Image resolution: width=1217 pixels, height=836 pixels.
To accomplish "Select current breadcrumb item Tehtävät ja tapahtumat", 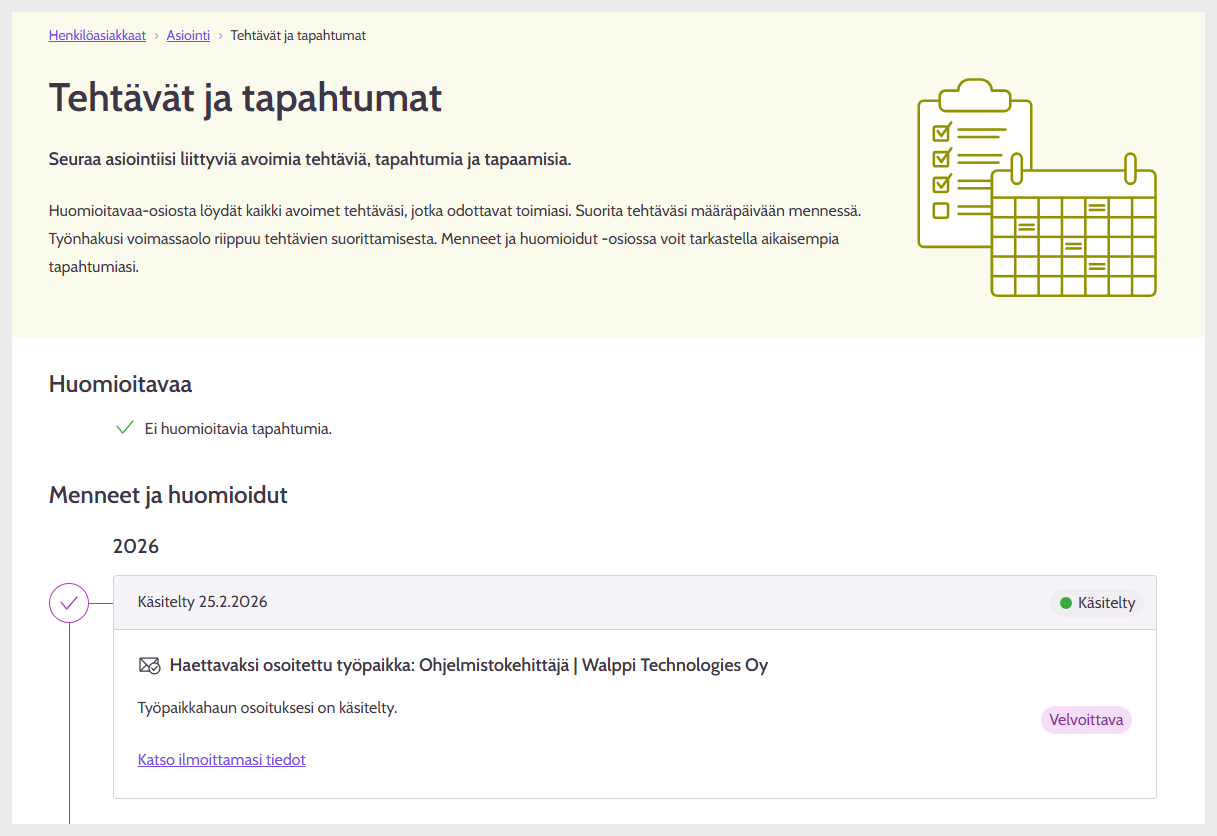I will [298, 35].
